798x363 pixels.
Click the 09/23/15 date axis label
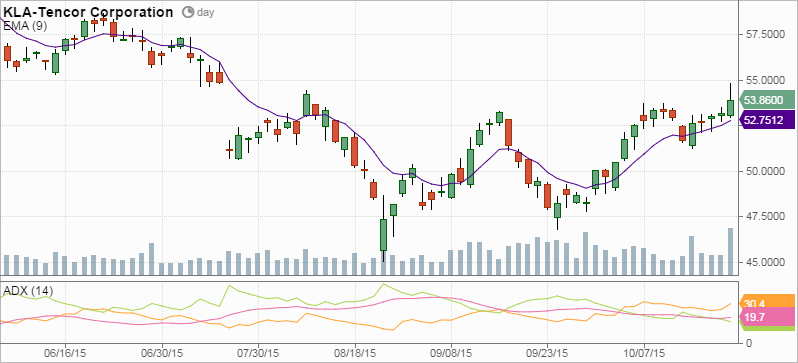click(548, 352)
